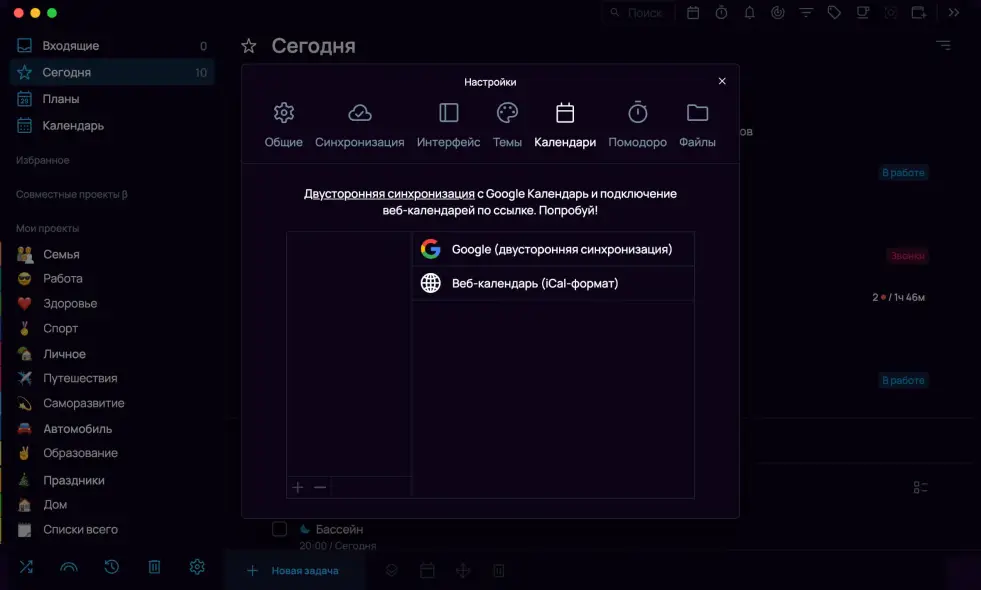Viewport: 981px width, 590px height.
Task: Open the Интерфейс layout settings
Action: 449,125
